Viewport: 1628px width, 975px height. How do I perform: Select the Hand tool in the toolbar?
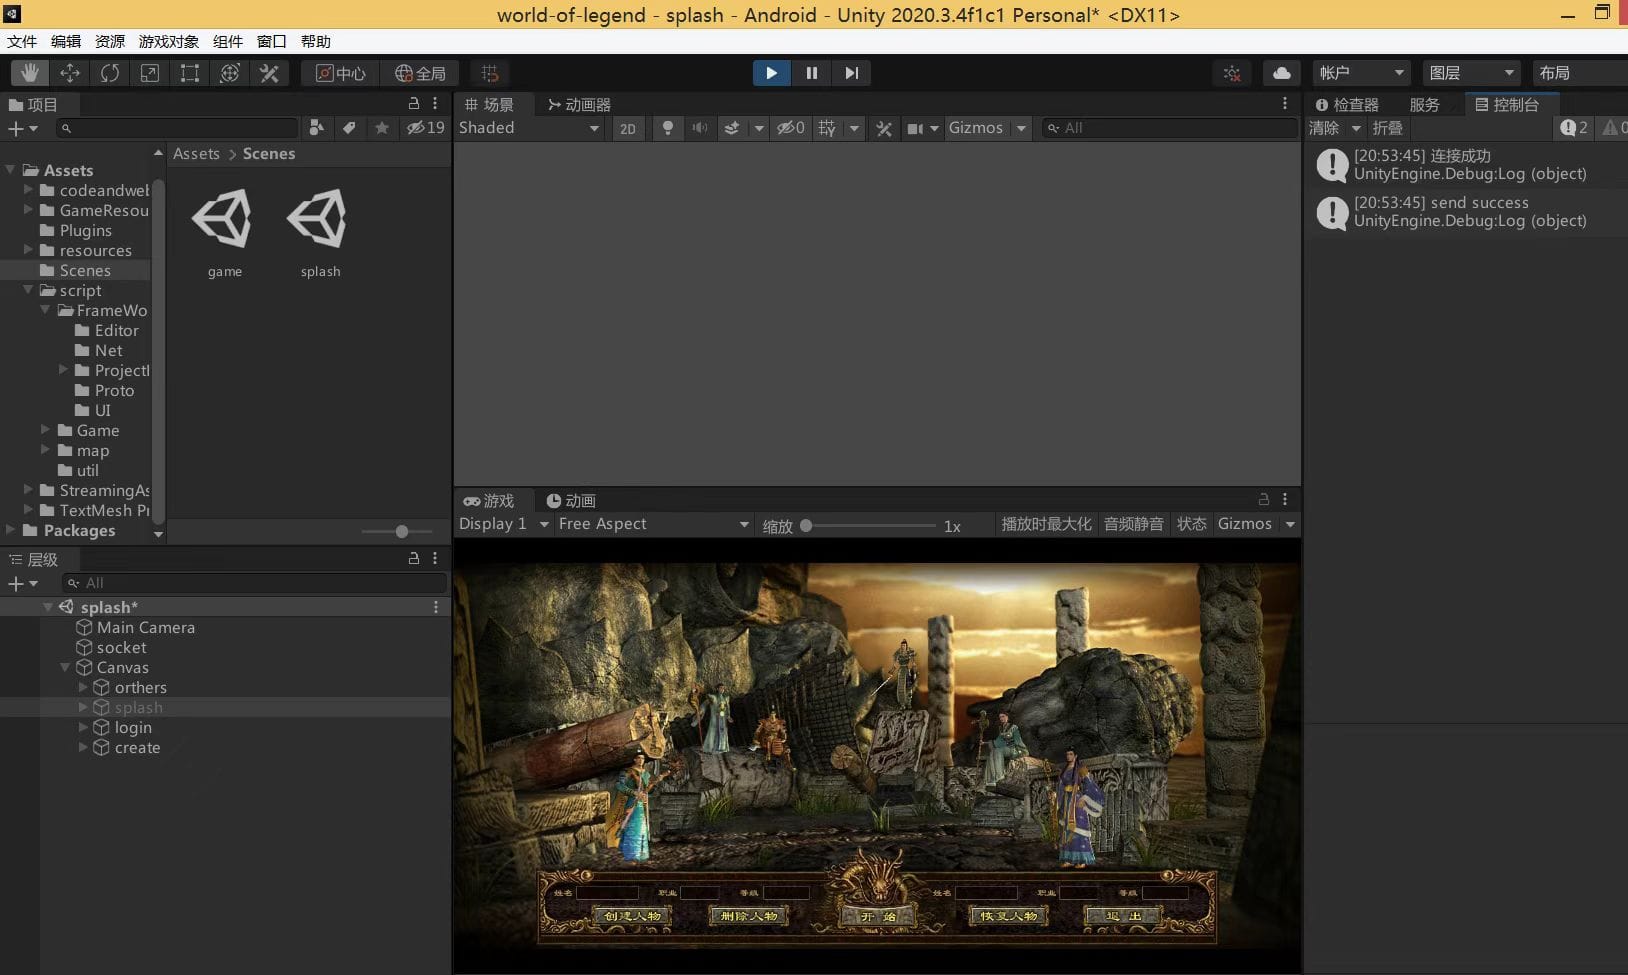click(x=30, y=73)
